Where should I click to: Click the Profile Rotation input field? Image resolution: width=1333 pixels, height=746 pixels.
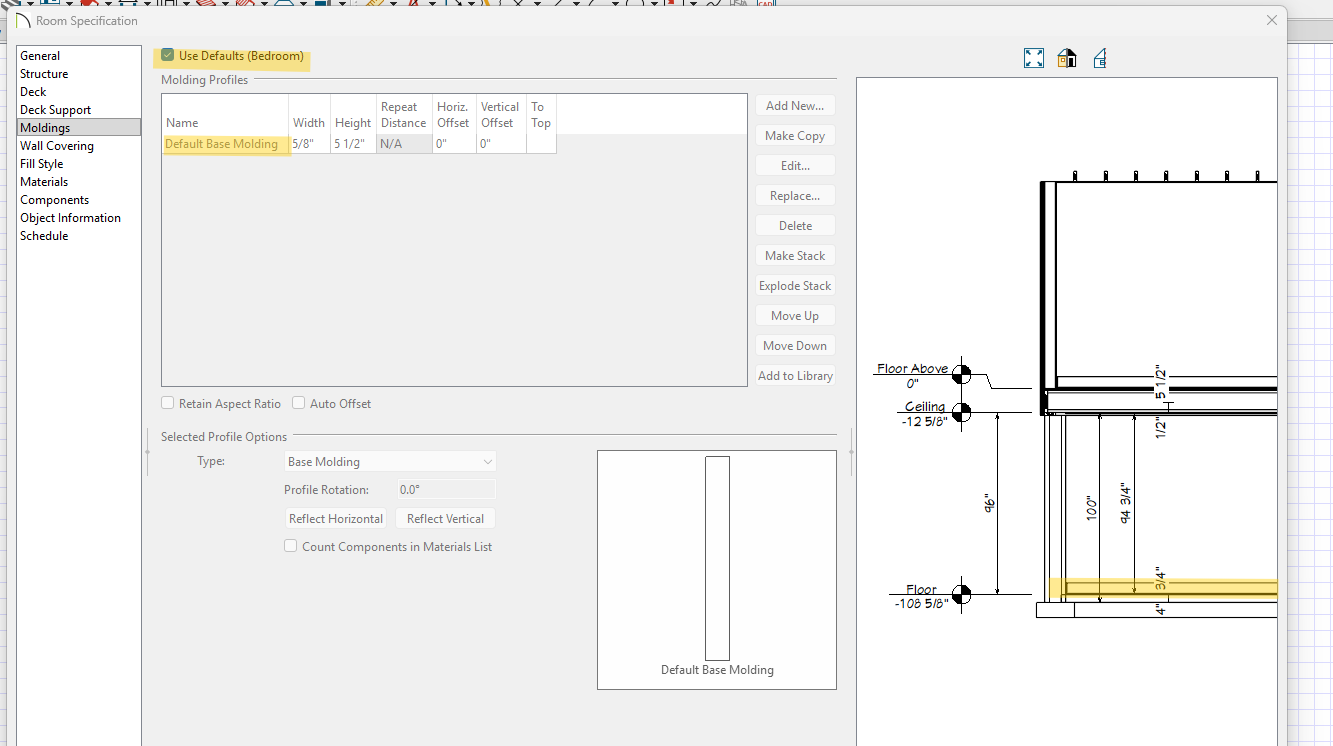tap(445, 490)
